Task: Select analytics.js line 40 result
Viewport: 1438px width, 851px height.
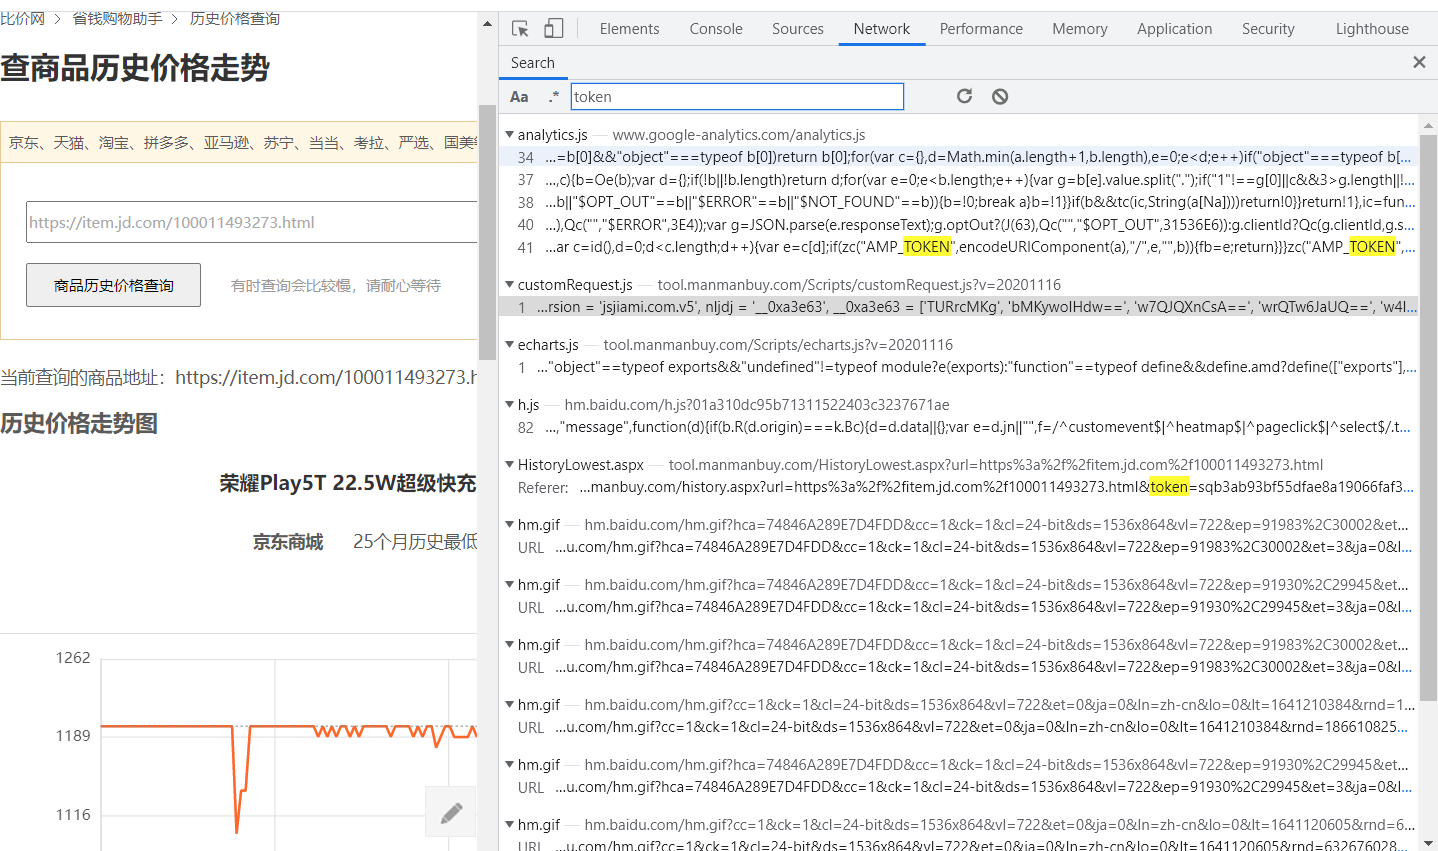Action: click(x=958, y=224)
